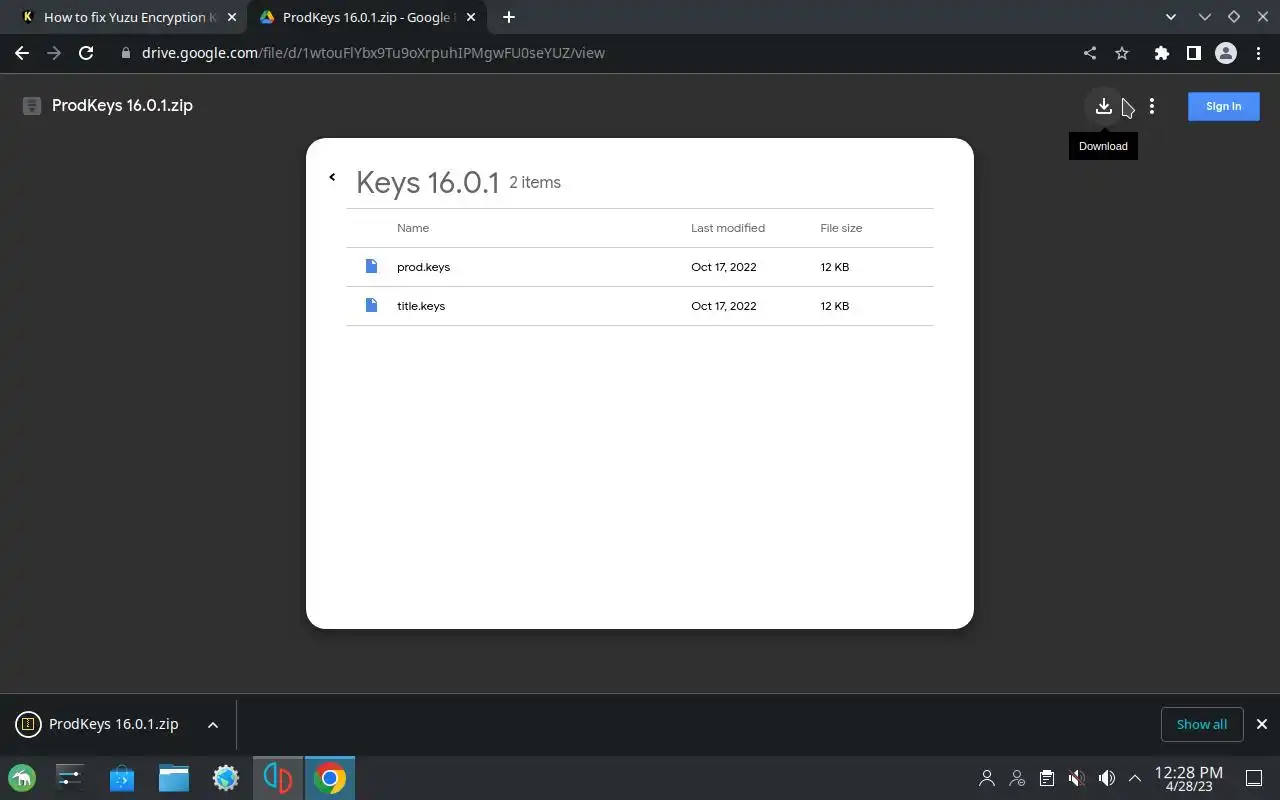Open the clock showing 12:28 PM
The height and width of the screenshot is (800, 1280).
[1188, 778]
